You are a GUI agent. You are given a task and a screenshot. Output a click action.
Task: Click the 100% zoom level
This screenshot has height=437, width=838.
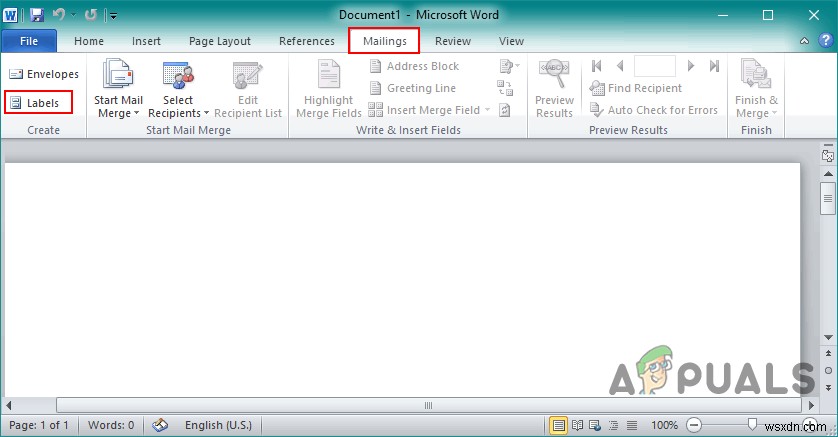coord(664,425)
